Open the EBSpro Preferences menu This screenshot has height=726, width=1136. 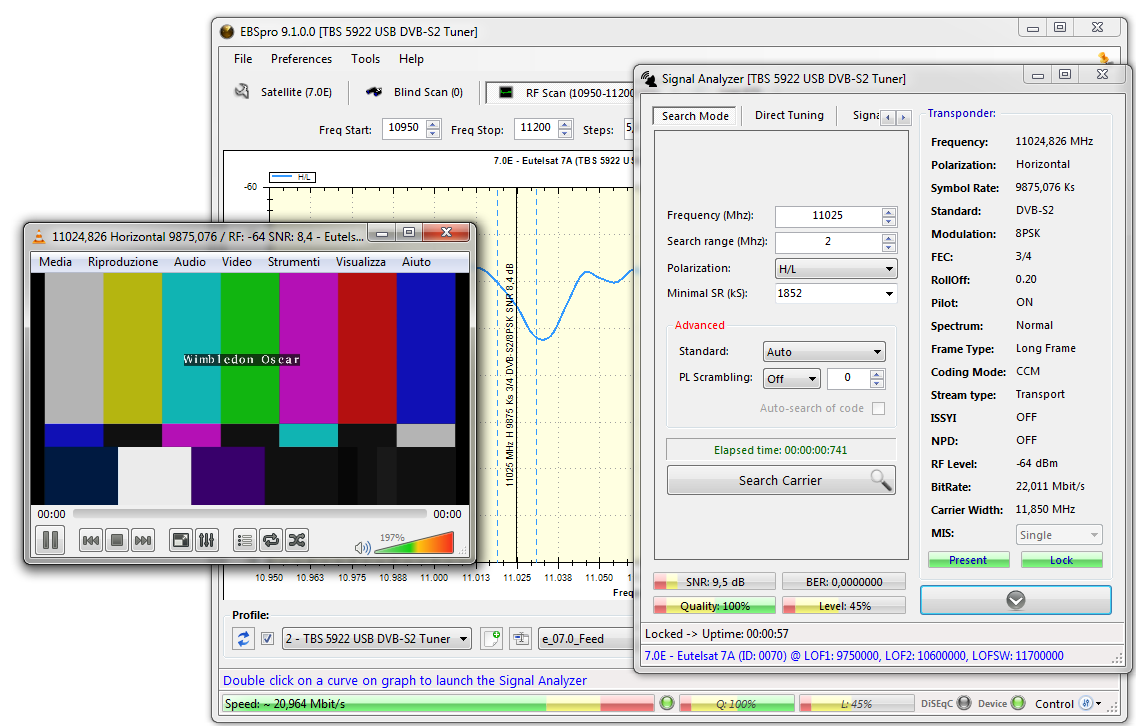301,59
